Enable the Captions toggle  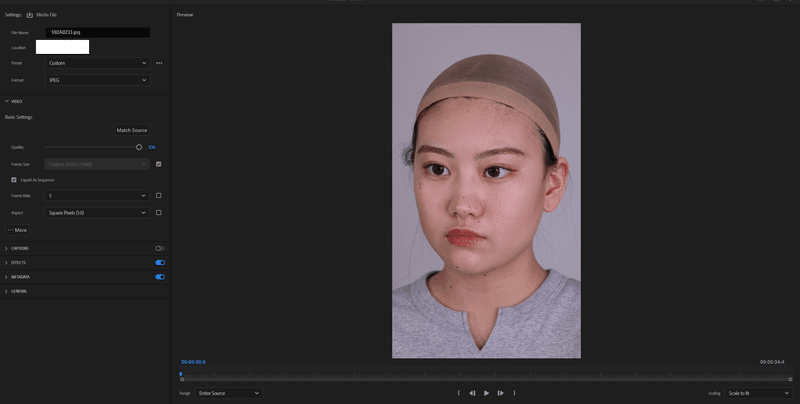[x=160, y=248]
